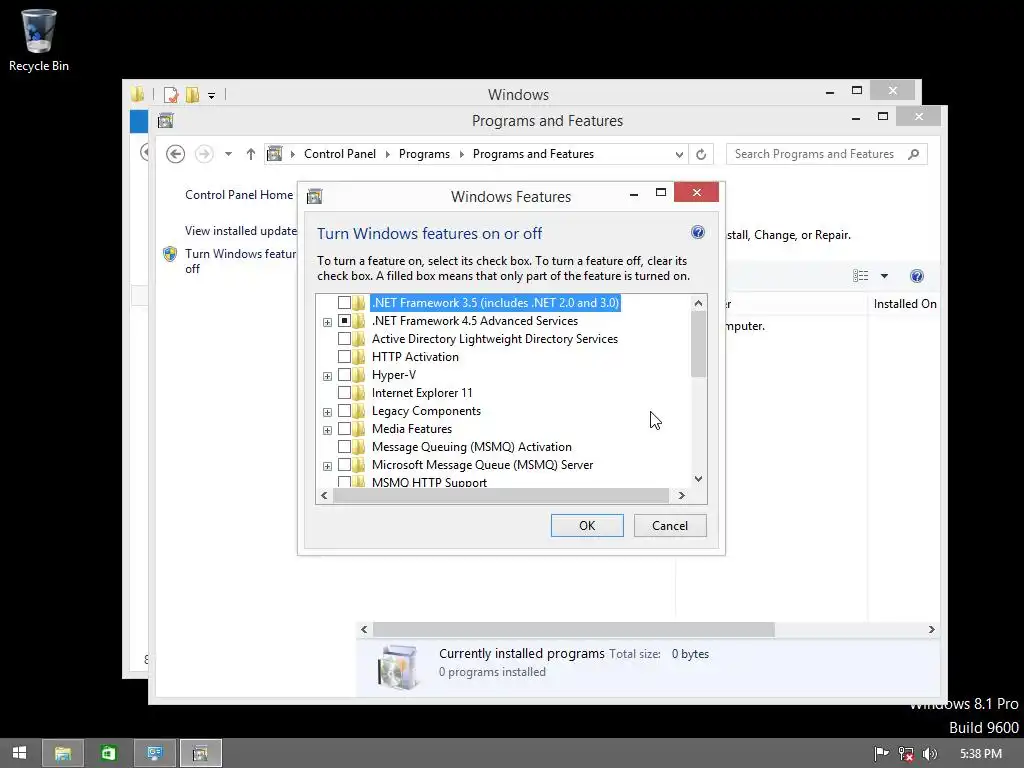
Task: Check Active Directory Lightweight Directory Services
Action: 344,339
